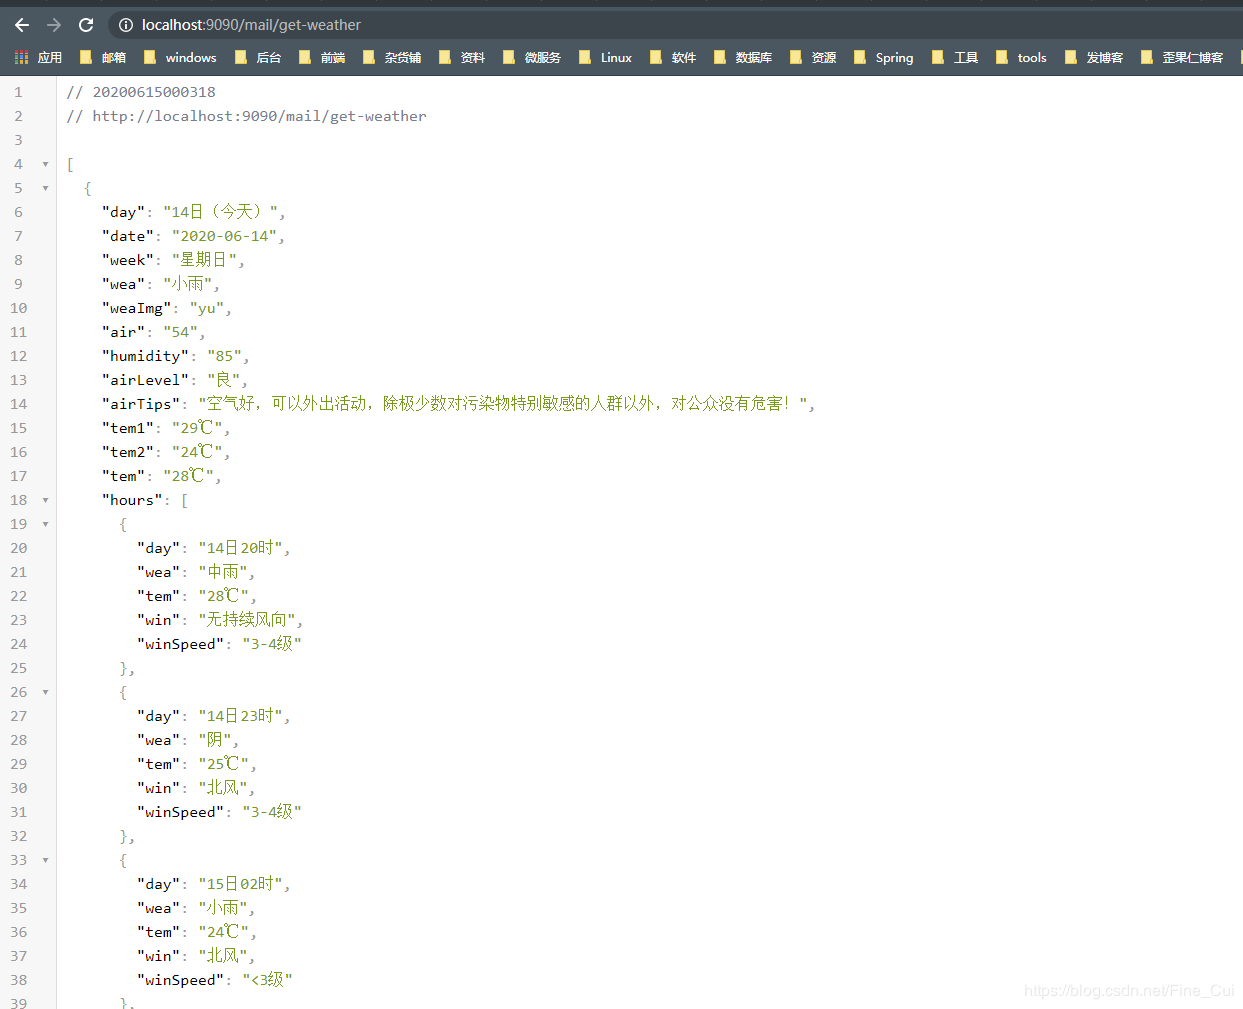This screenshot has width=1243, height=1009.
Task: Open the 软件 bookmark folder
Action: point(673,58)
